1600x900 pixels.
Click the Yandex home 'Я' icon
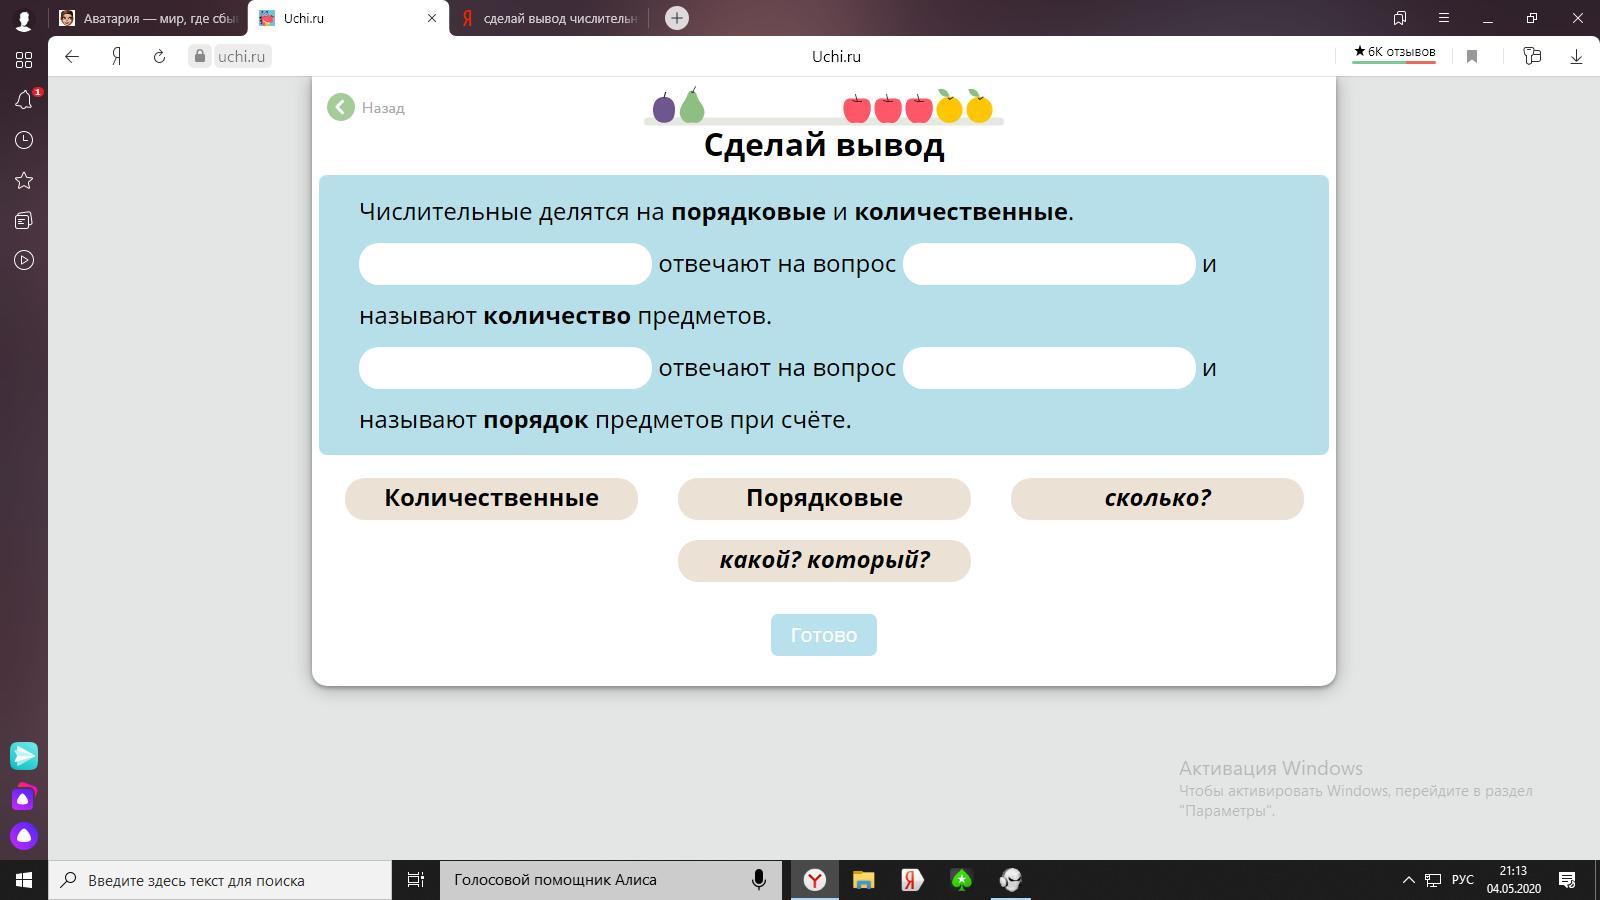coord(116,56)
